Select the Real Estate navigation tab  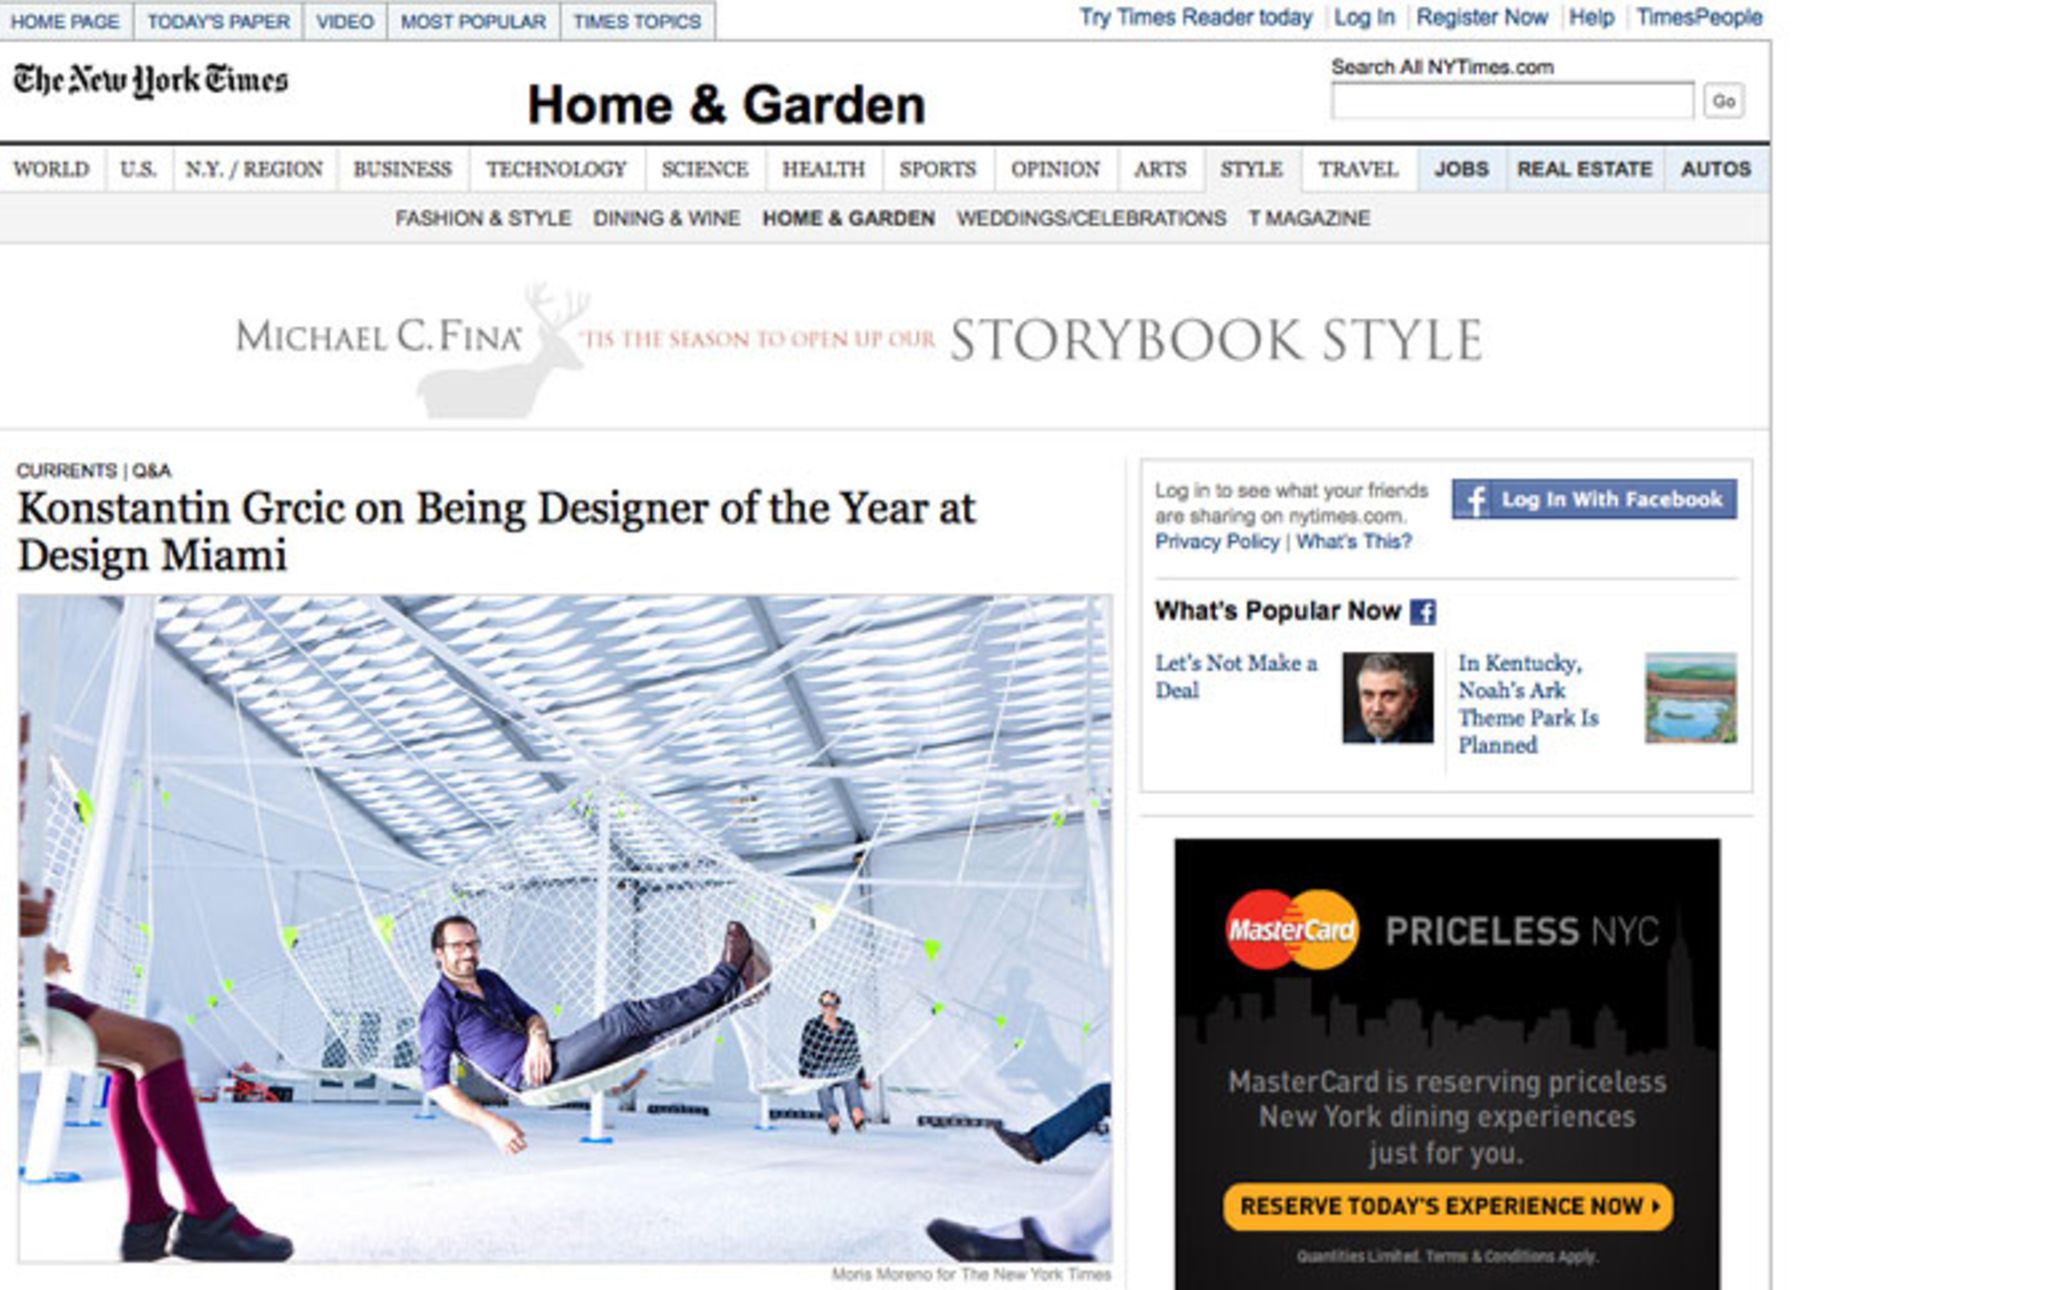click(x=1584, y=169)
